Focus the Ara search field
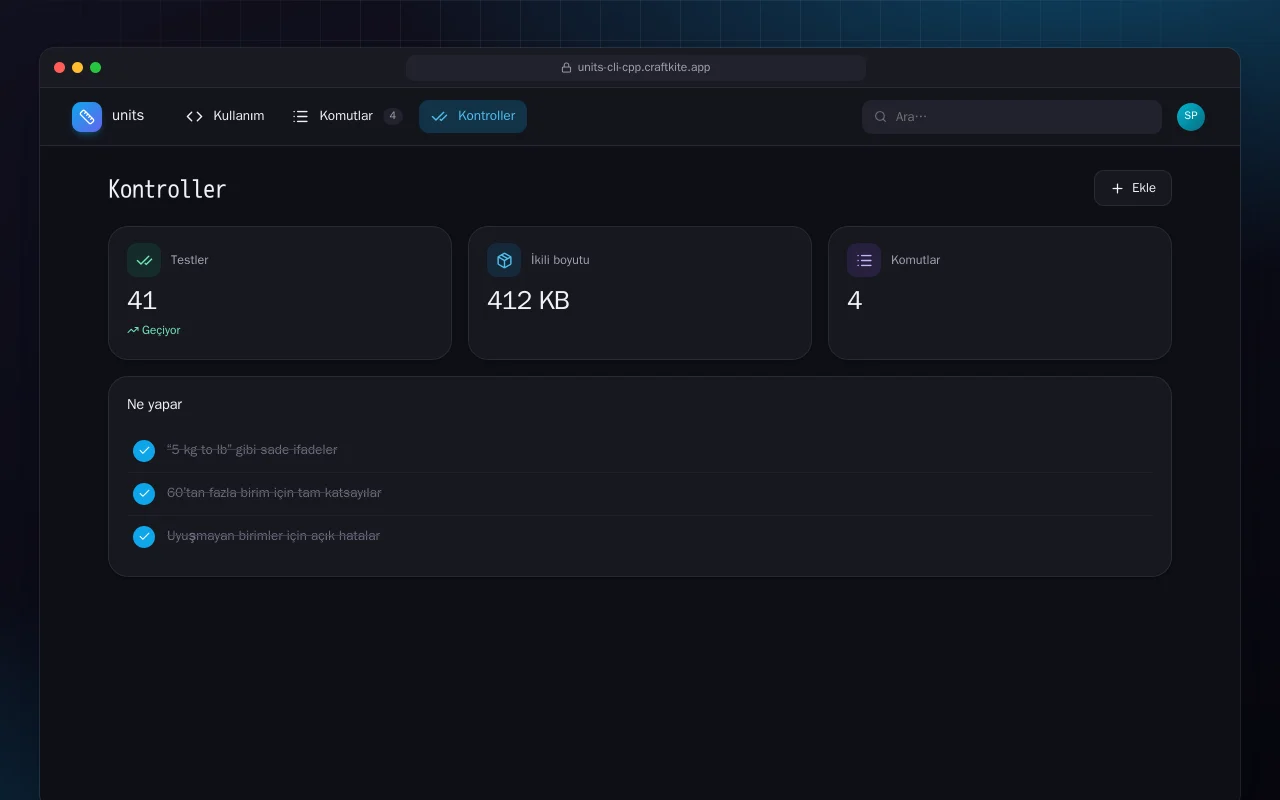Image resolution: width=1280 pixels, height=800 pixels. click(1012, 117)
